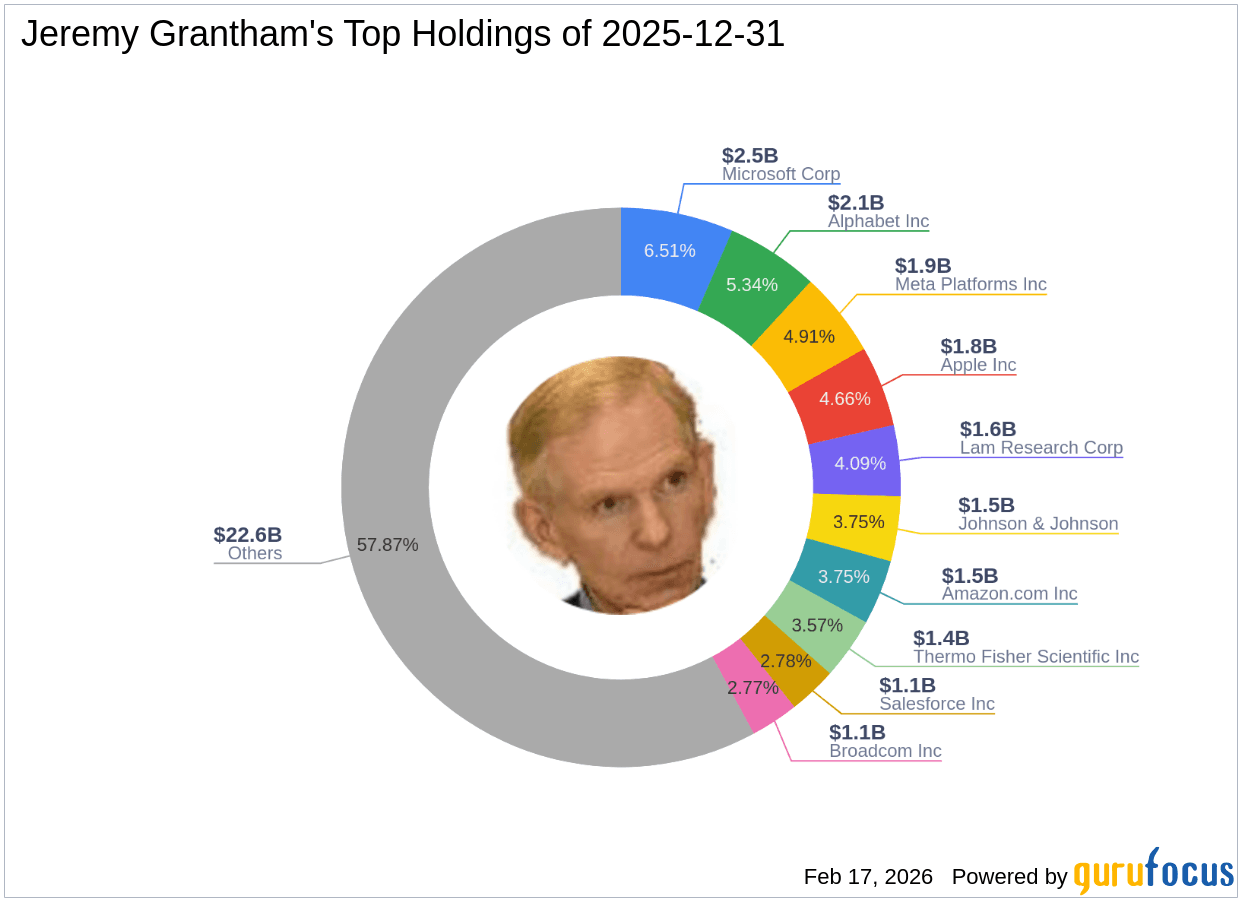The image size is (1242, 902).
Task: Select the light green Thermo Fisher slice
Action: pos(817,626)
